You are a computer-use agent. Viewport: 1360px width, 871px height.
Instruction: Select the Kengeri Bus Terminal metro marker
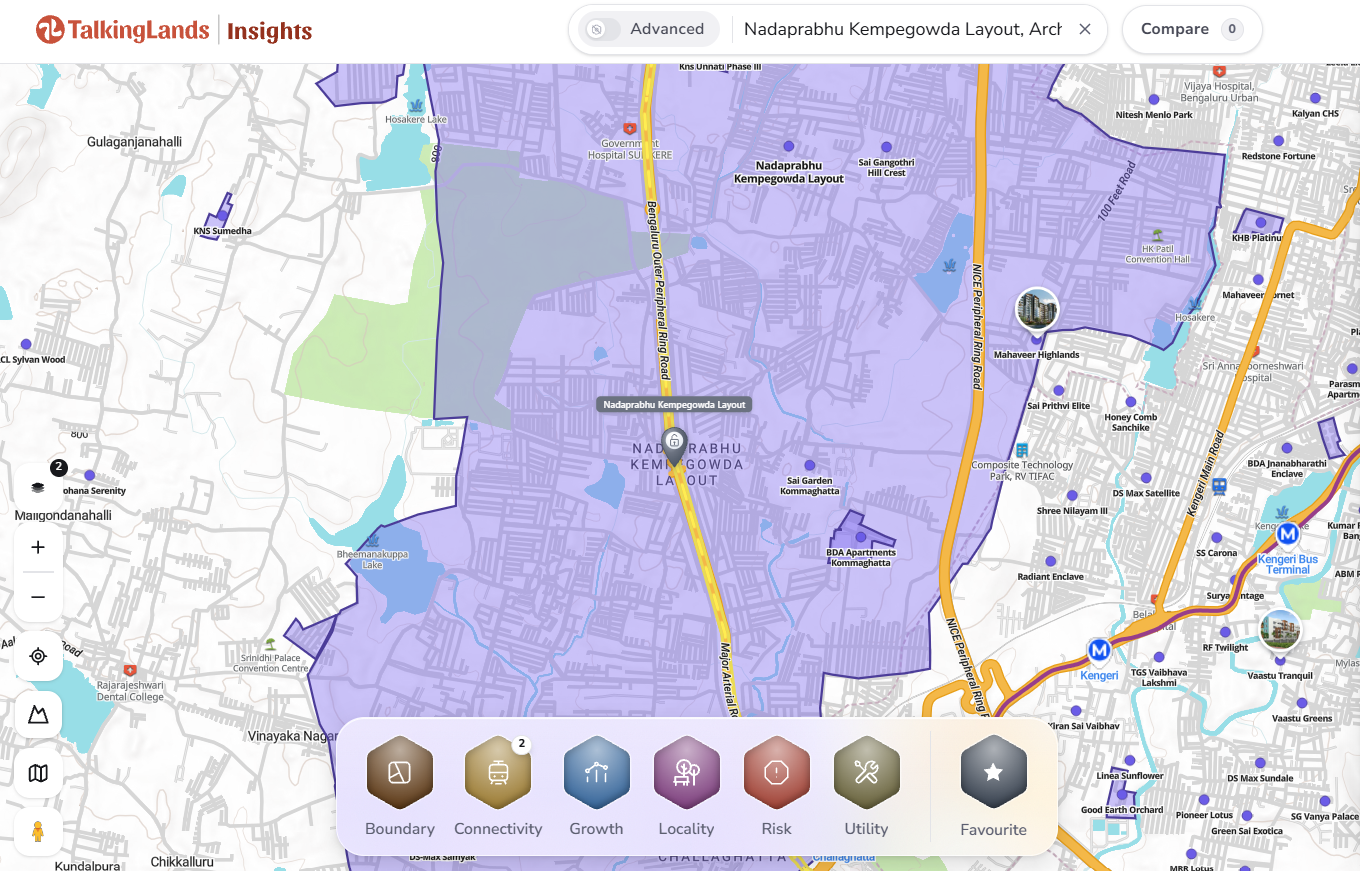click(x=1288, y=534)
